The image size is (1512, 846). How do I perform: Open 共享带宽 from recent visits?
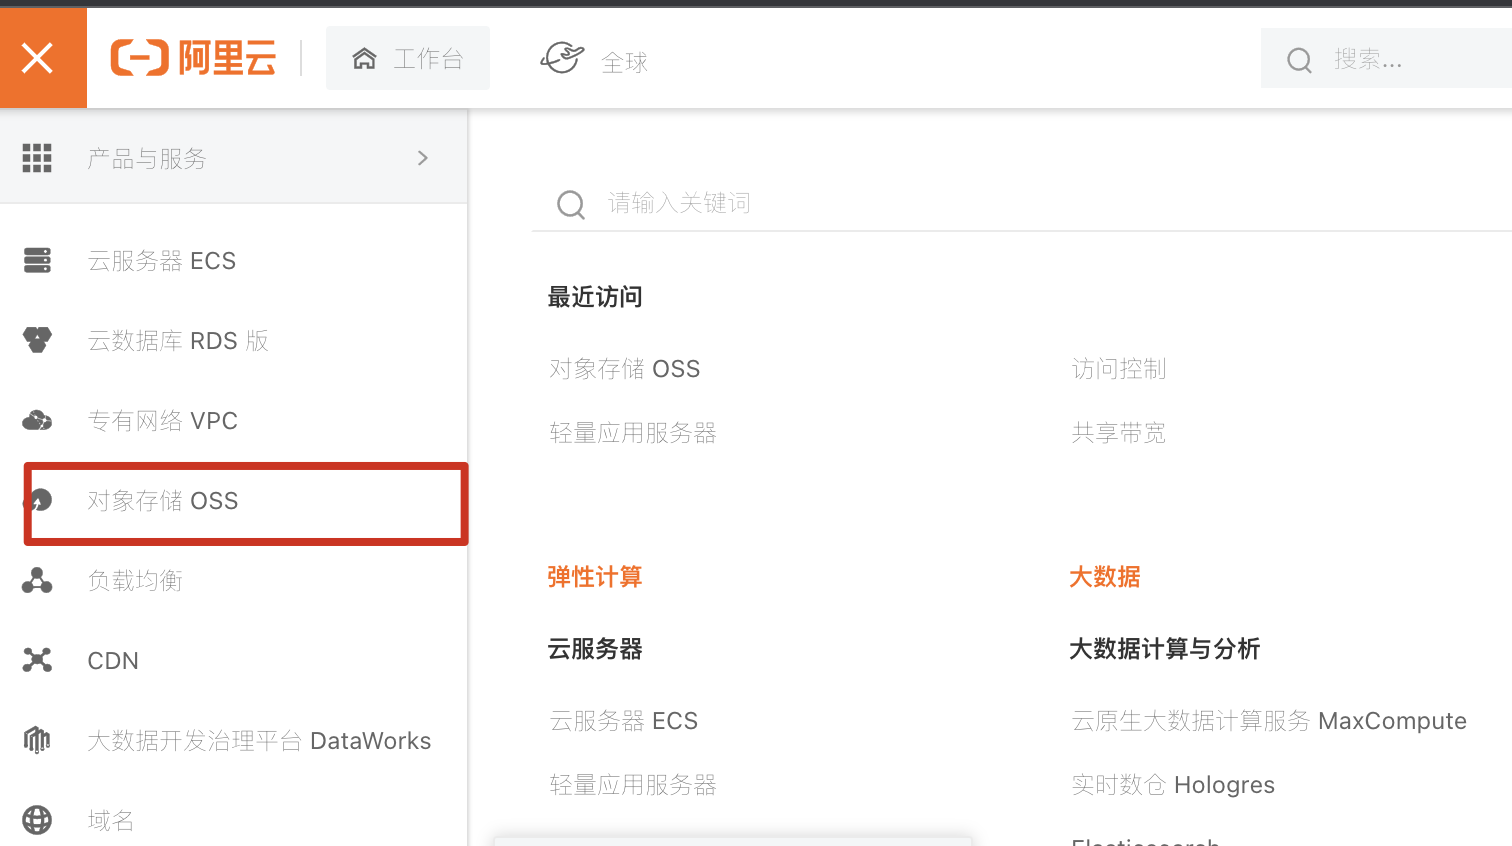pyautogui.click(x=1119, y=433)
